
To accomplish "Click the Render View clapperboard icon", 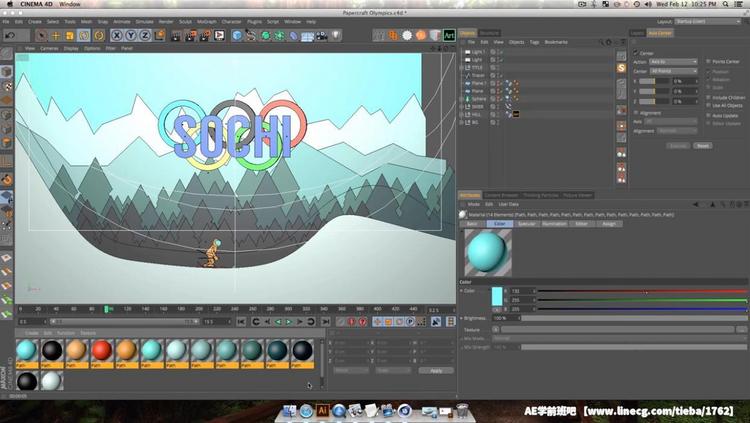I will tap(176, 35).
